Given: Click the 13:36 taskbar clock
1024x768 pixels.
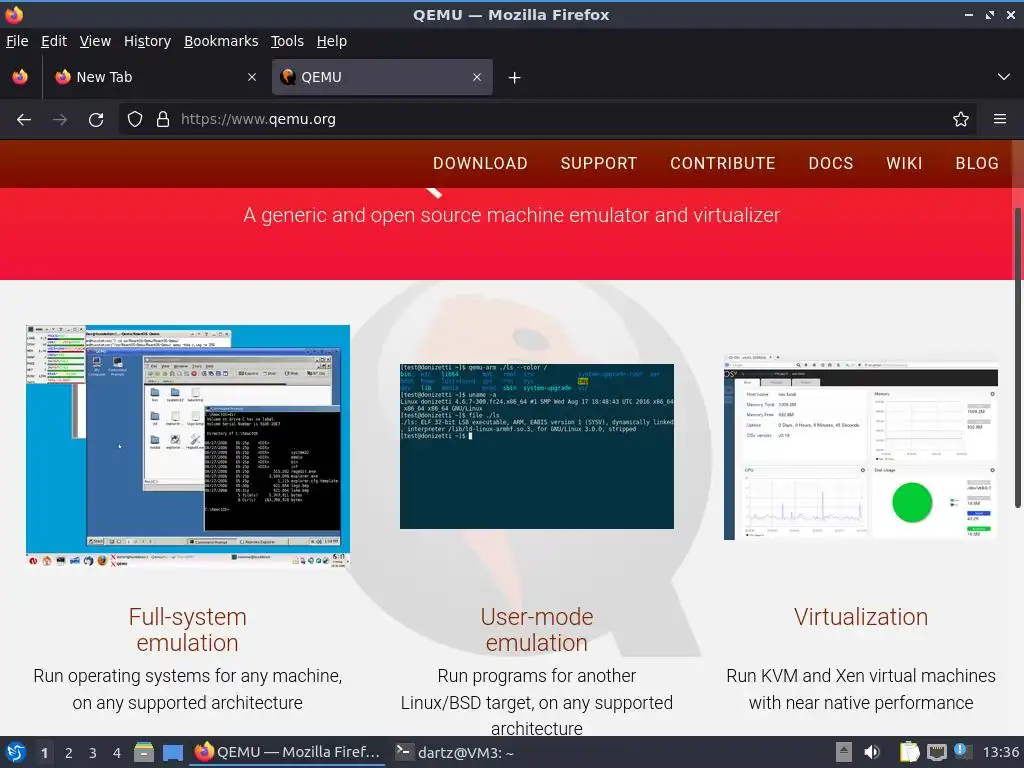Looking at the screenshot, I should (1001, 752).
